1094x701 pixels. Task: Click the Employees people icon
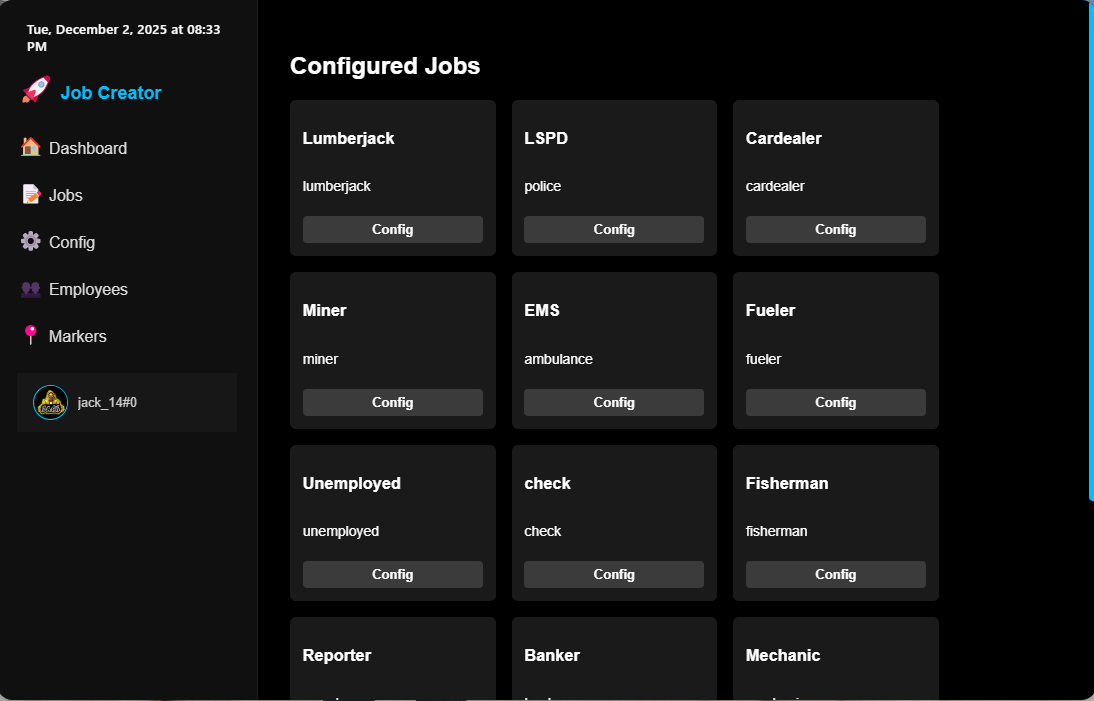30,288
